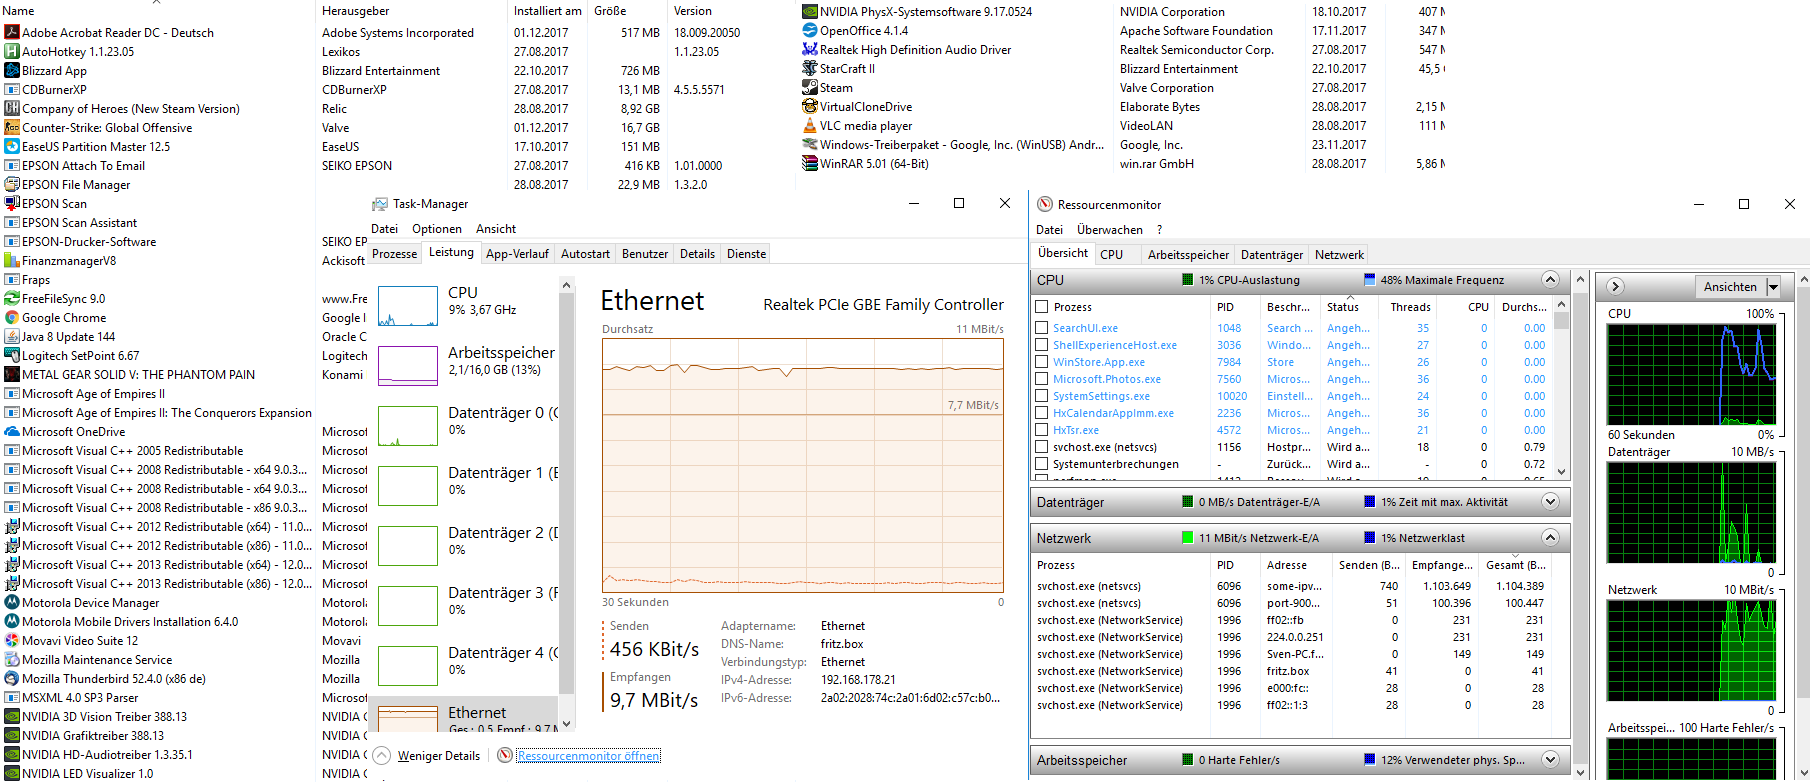Check the svchost.exe (netsvcs) CPU checkbox

(1042, 447)
